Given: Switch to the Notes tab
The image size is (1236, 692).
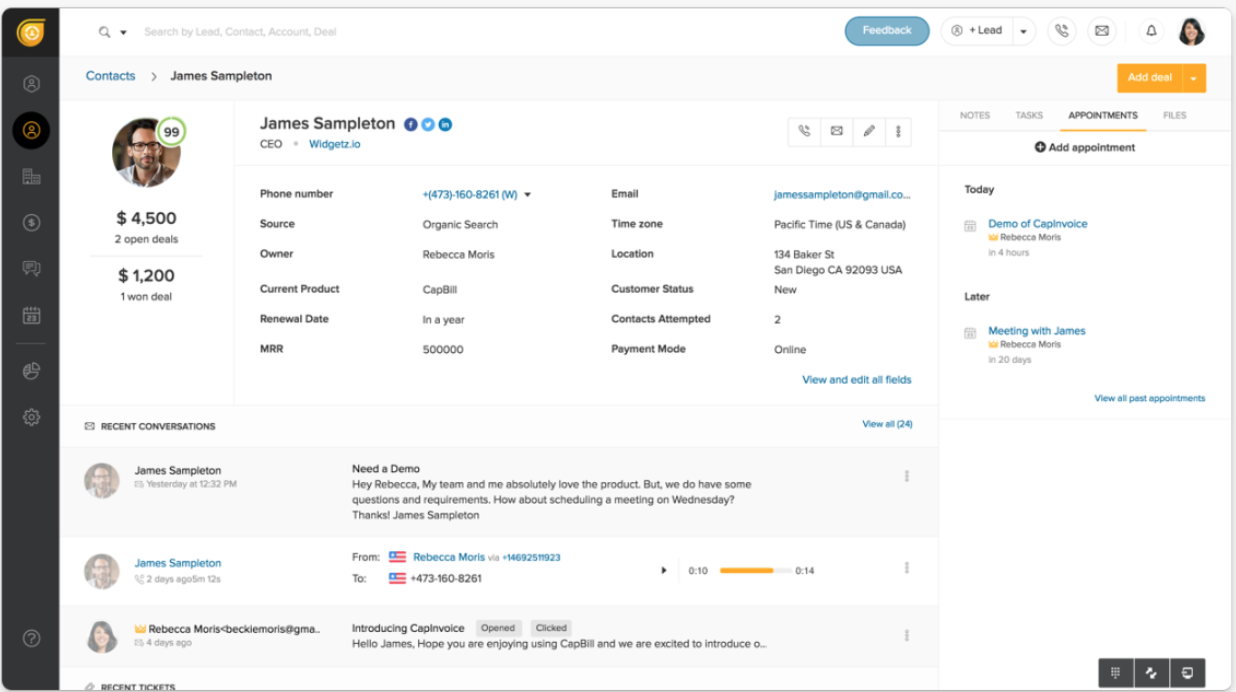Looking at the screenshot, I should click(x=974, y=116).
